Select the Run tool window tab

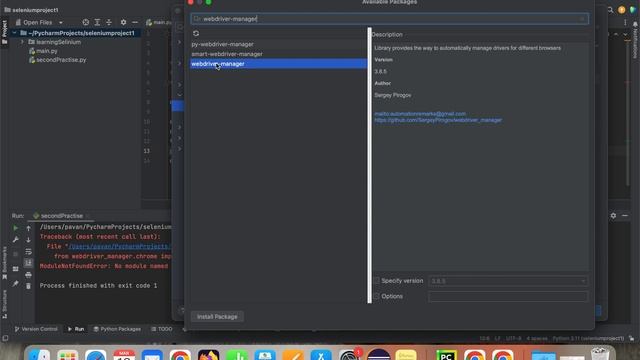[x=76, y=329]
